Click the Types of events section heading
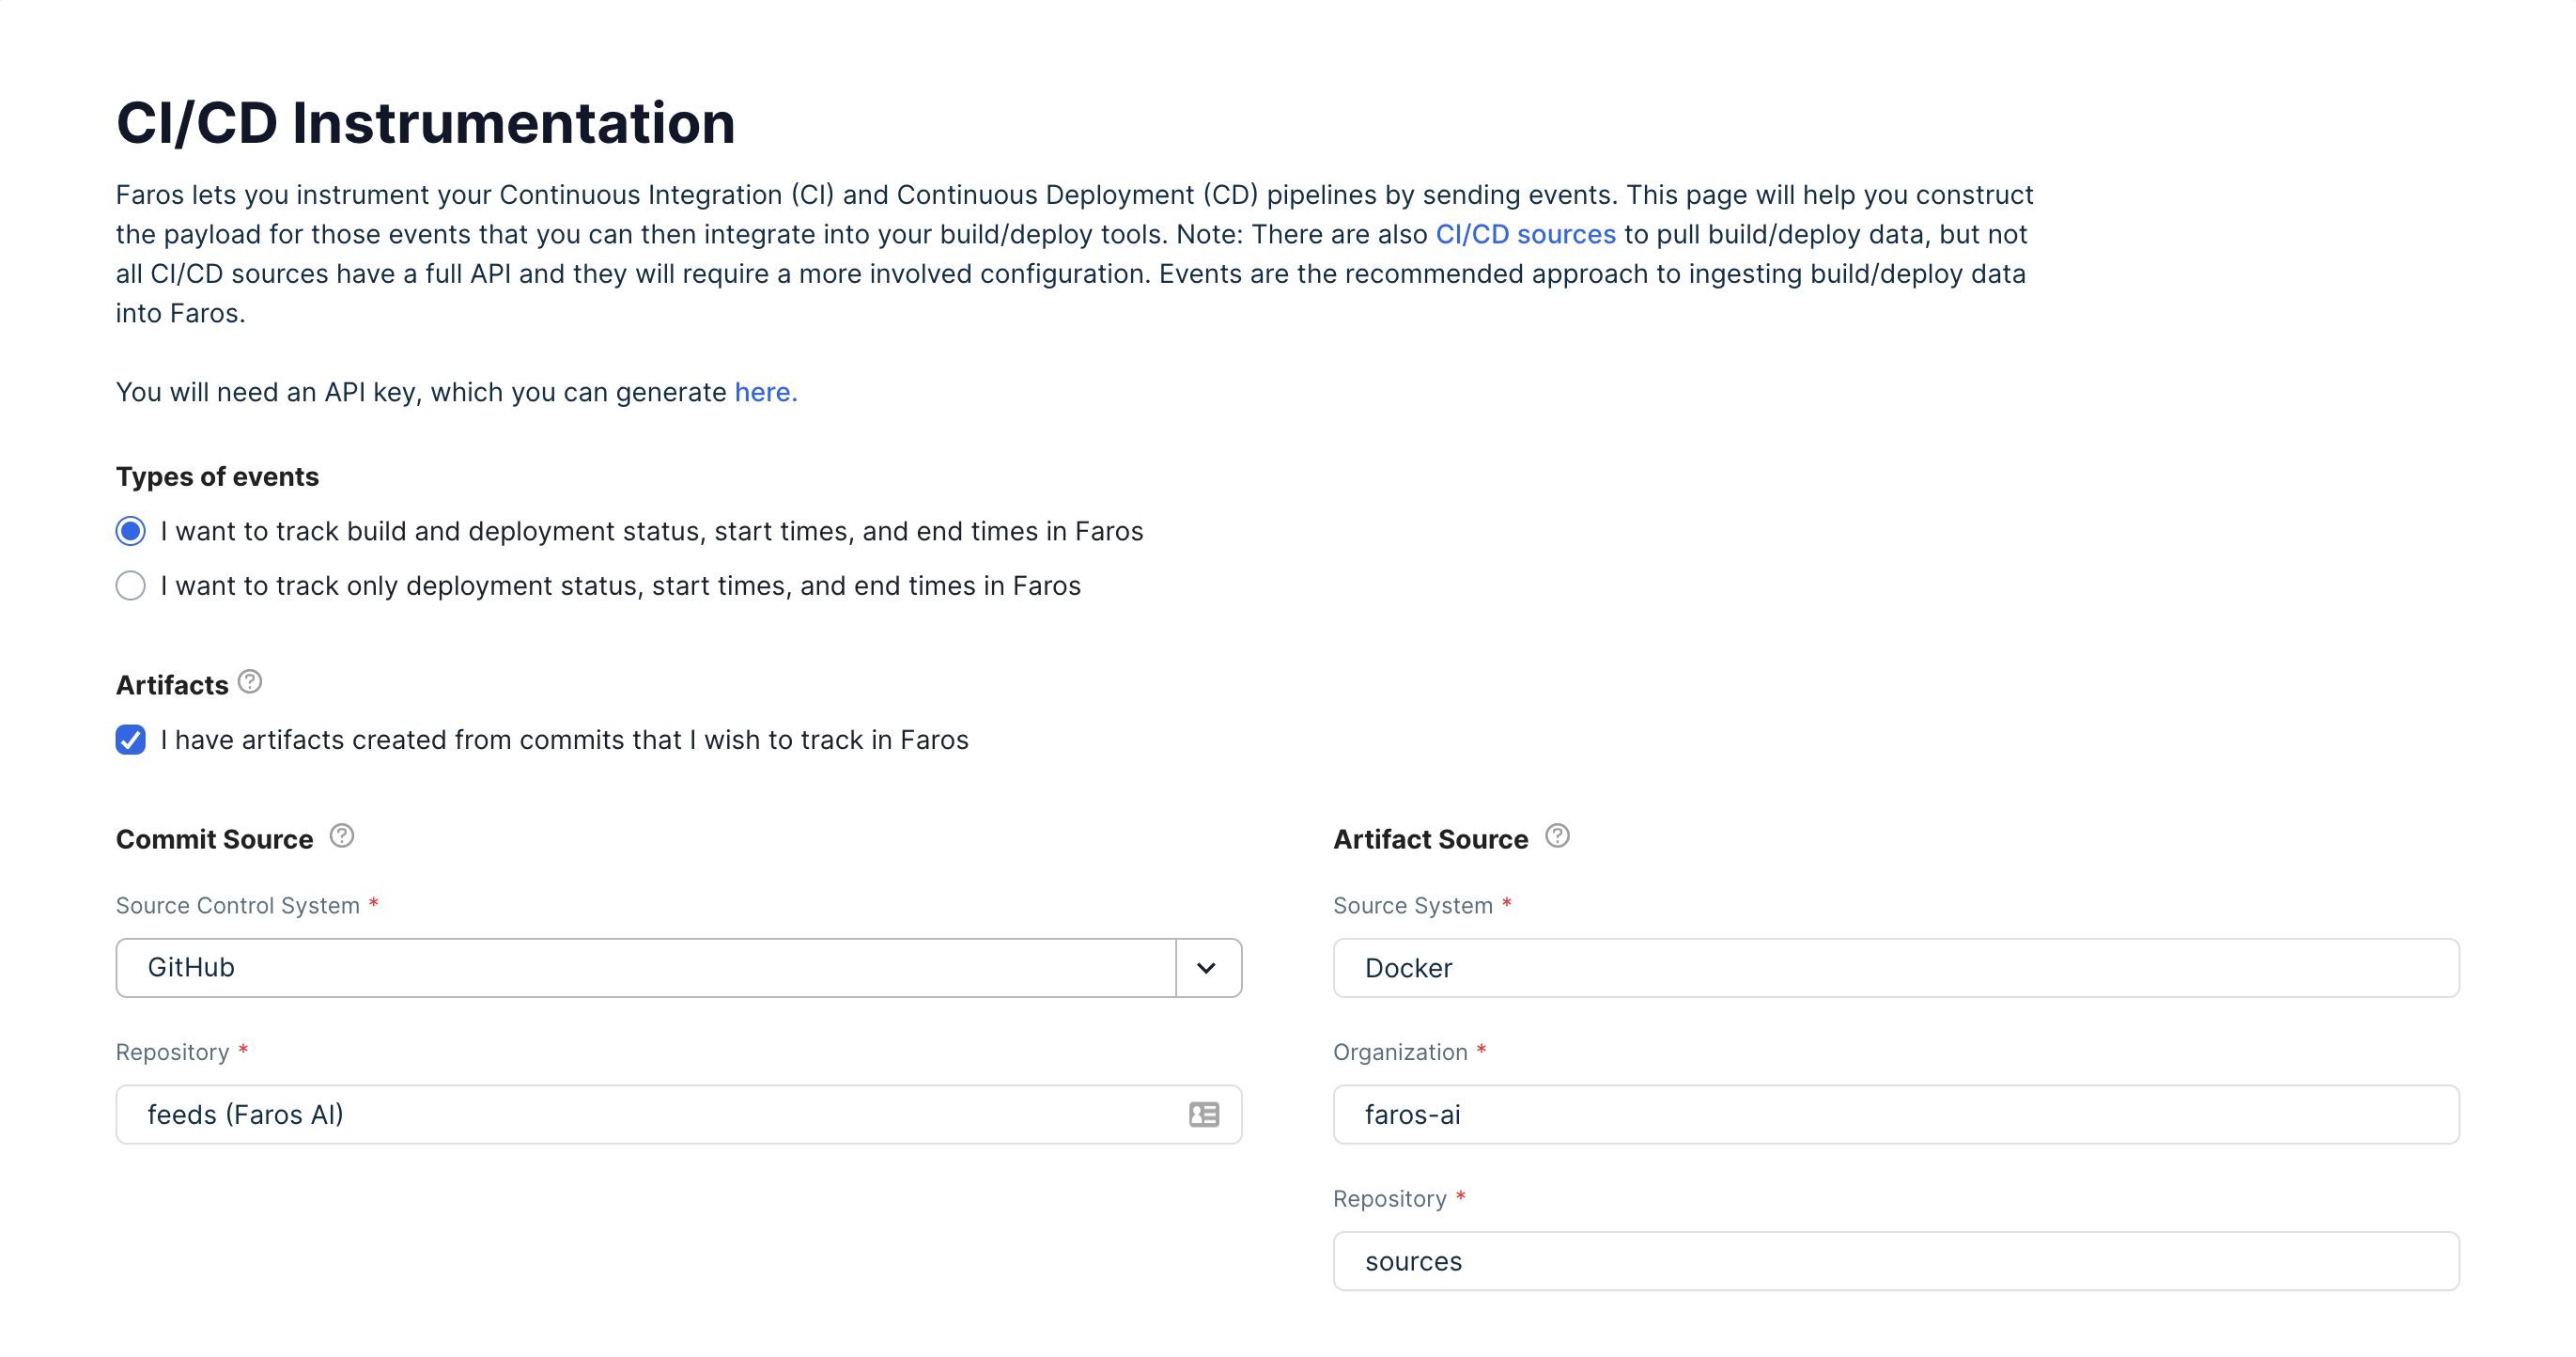The width and height of the screenshot is (2576, 1357). tap(217, 476)
